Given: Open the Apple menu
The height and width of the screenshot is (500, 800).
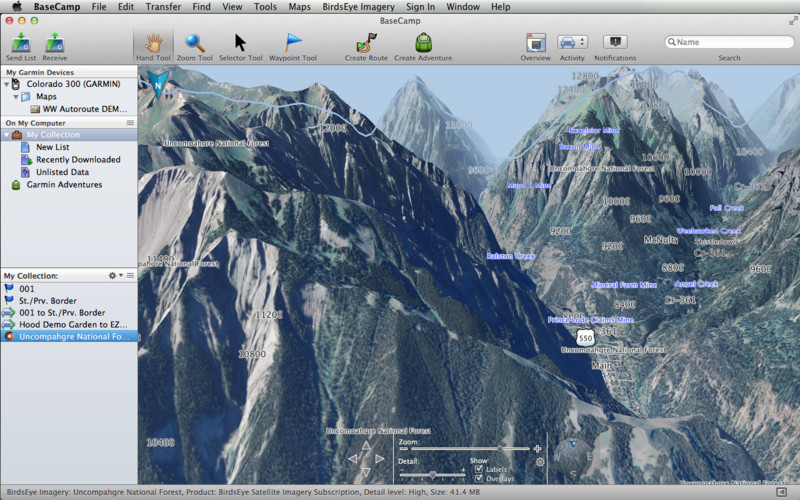Looking at the screenshot, I should (x=17, y=7).
